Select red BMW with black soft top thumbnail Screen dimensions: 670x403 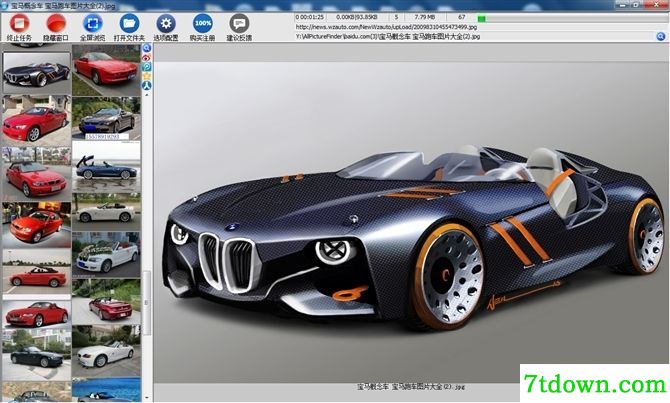[36, 173]
